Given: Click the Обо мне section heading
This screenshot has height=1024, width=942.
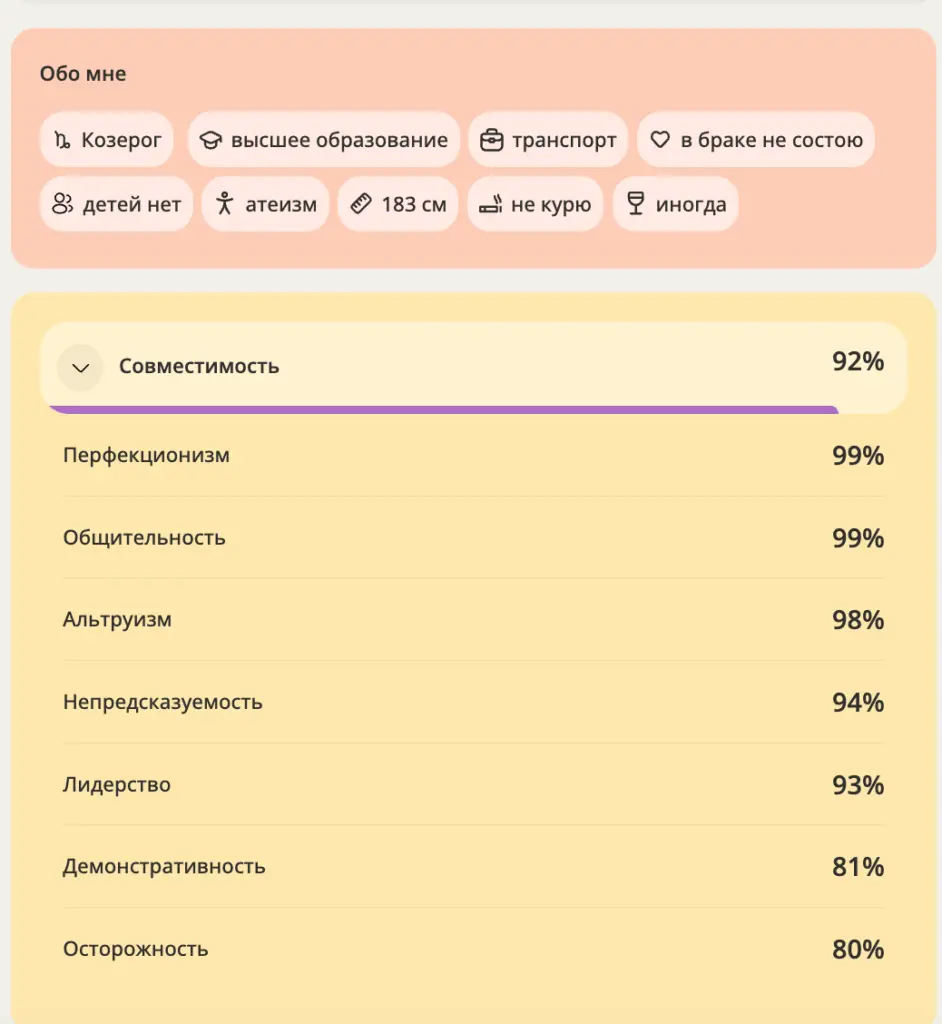Looking at the screenshot, I should point(81,73).
